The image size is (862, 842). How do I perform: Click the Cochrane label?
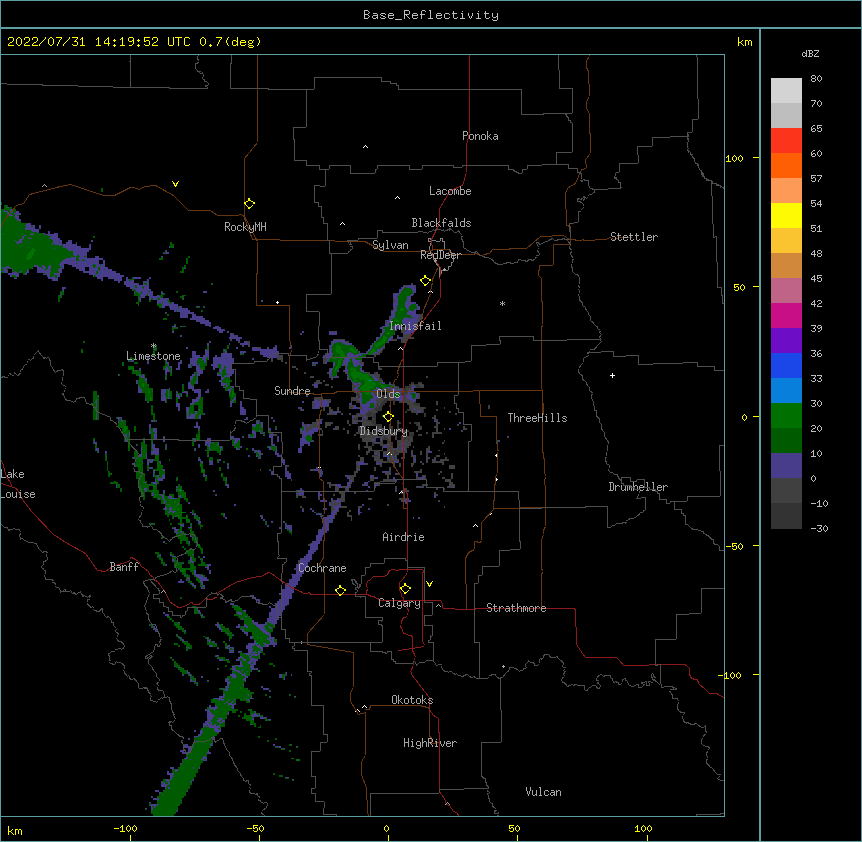point(322,568)
